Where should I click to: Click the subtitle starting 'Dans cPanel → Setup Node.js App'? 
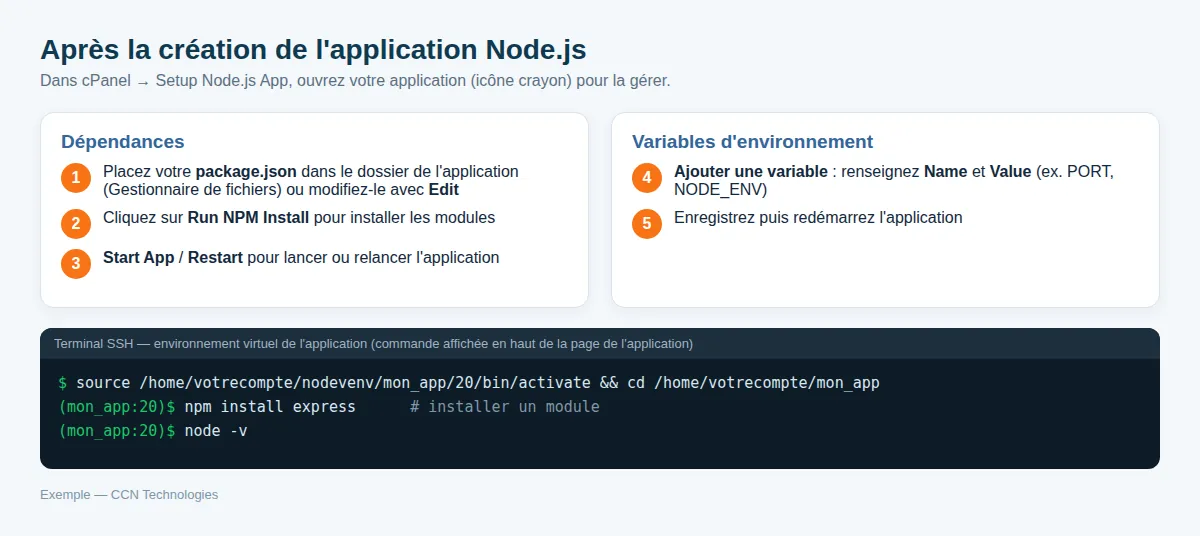[355, 81]
